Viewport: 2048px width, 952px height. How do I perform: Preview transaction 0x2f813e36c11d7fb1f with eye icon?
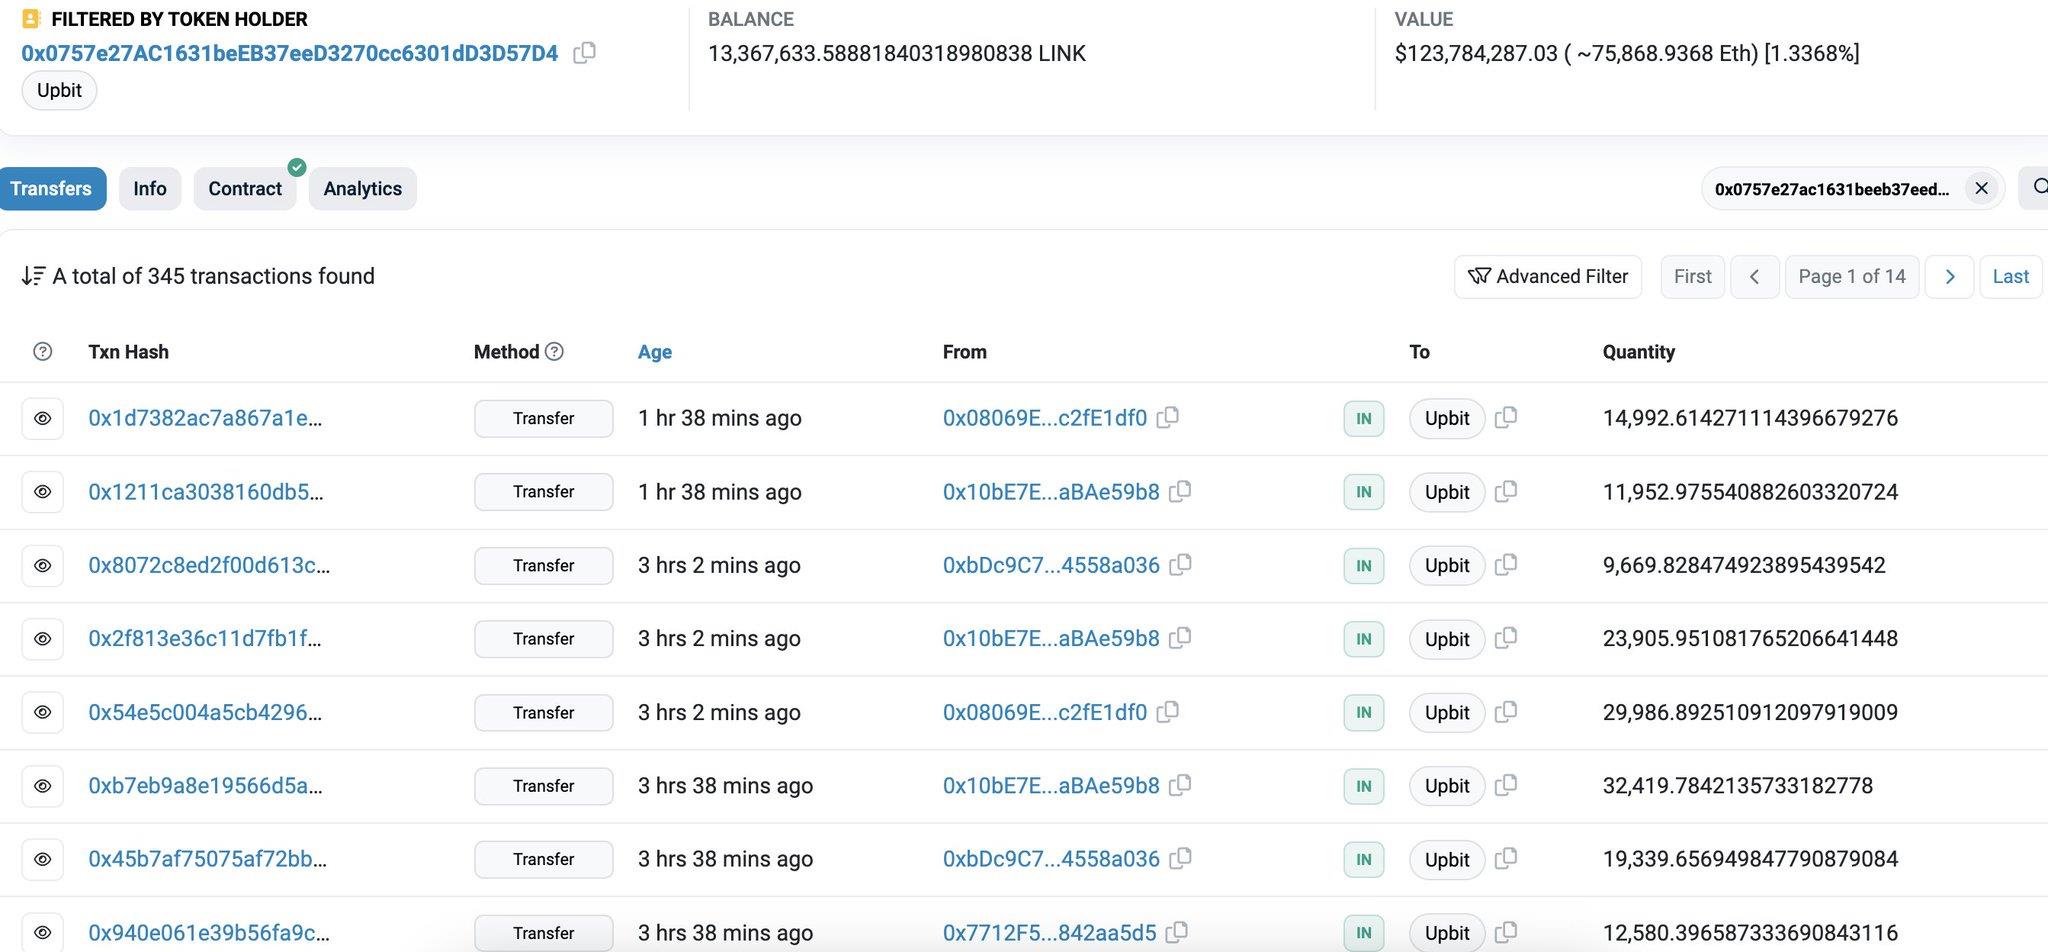43,639
